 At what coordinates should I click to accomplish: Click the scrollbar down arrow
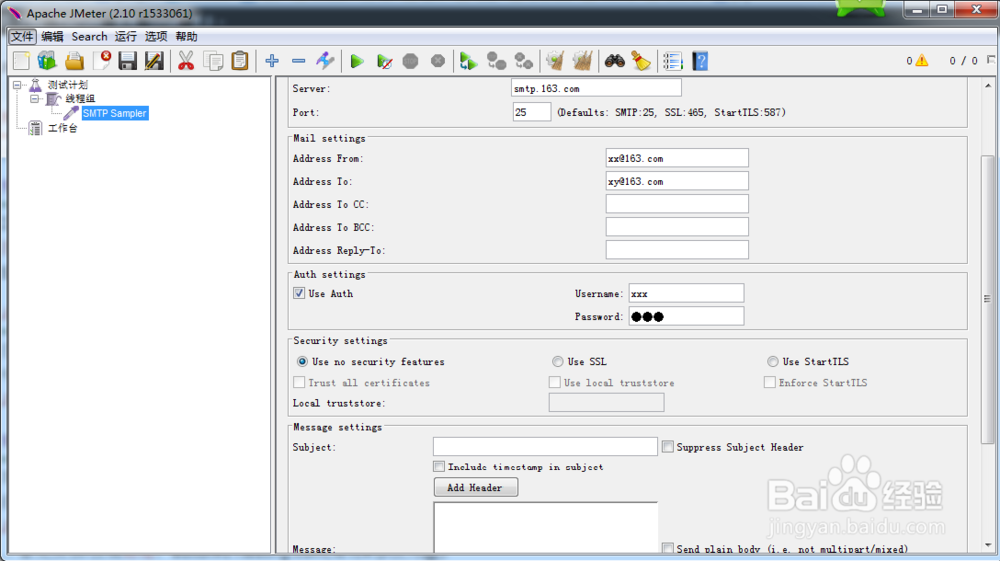tap(987, 546)
